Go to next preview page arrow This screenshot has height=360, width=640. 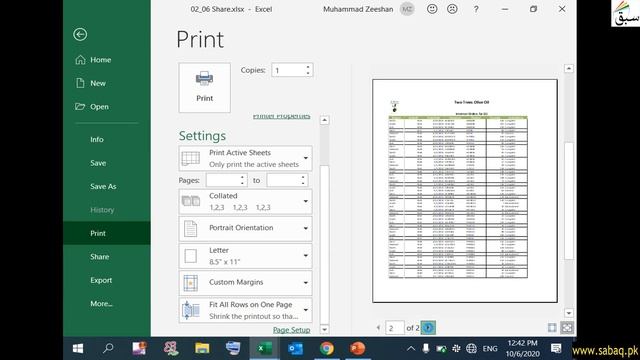[x=428, y=328]
